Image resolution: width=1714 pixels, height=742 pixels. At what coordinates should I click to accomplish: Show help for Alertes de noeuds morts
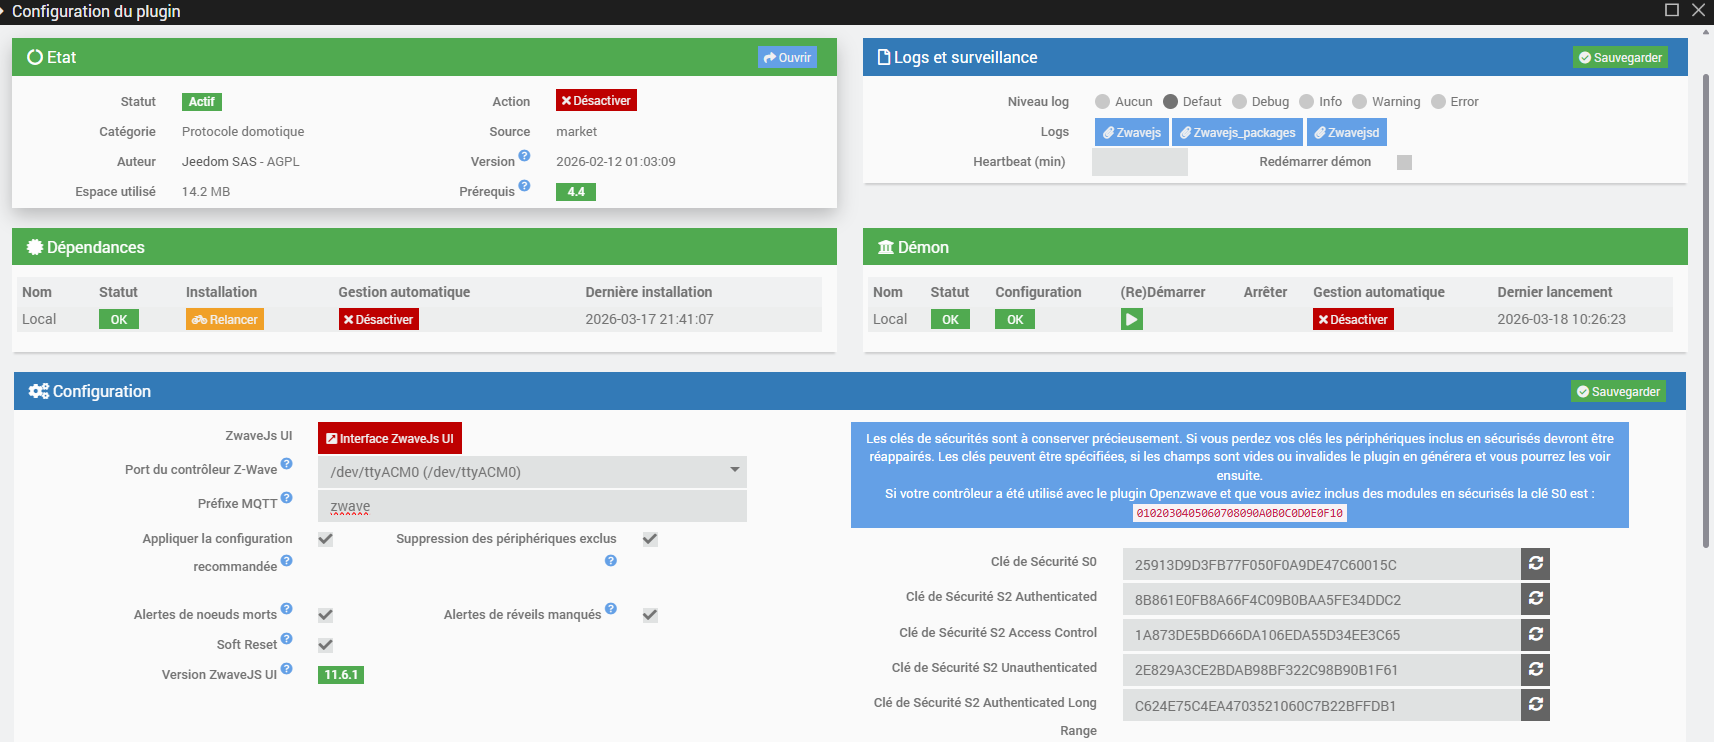[x=286, y=609]
